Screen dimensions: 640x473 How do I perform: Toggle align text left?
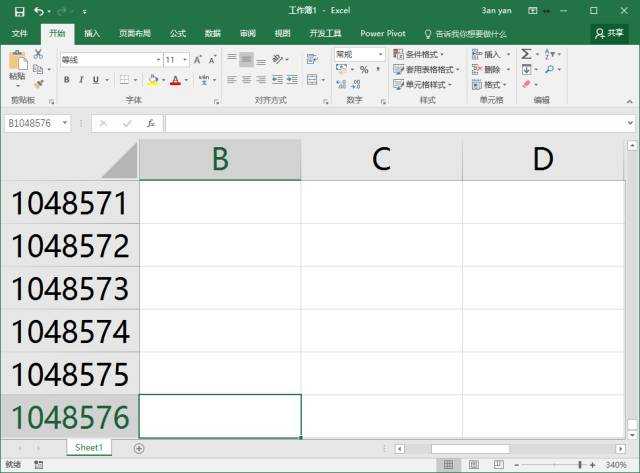click(231, 80)
